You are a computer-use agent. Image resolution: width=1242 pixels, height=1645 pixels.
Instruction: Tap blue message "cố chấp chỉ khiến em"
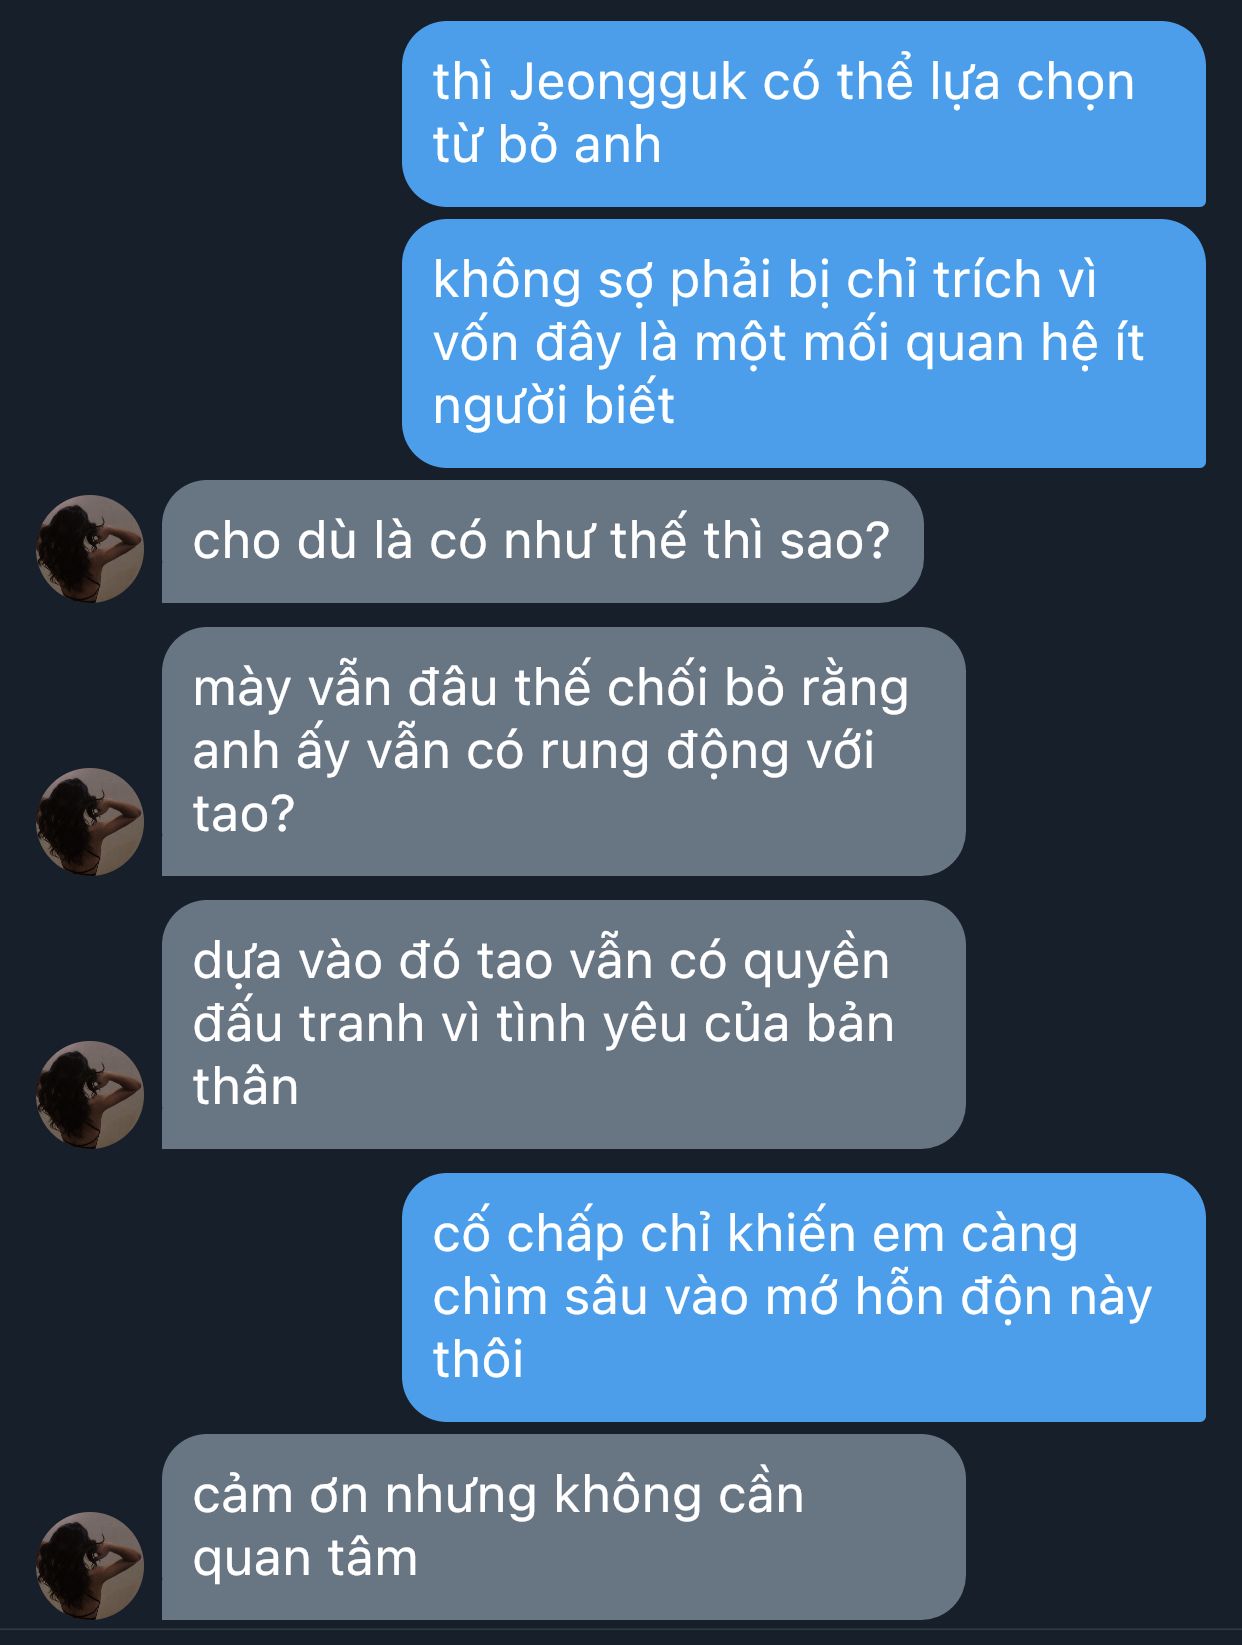[803, 1297]
